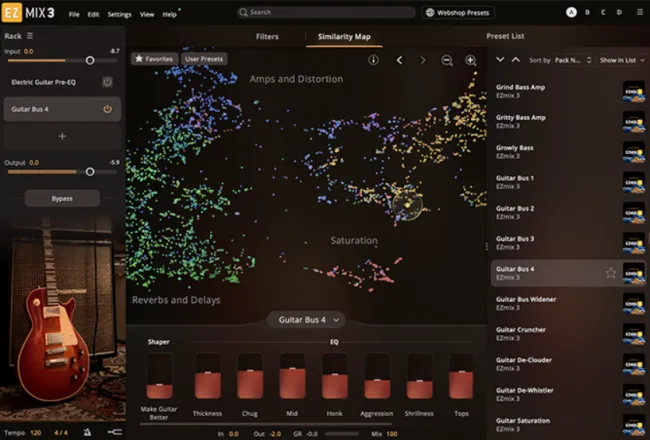Screen dimensions: 650x440
Task: Expand the Guitar Bus 4 preset dropdown
Action: click(x=306, y=320)
